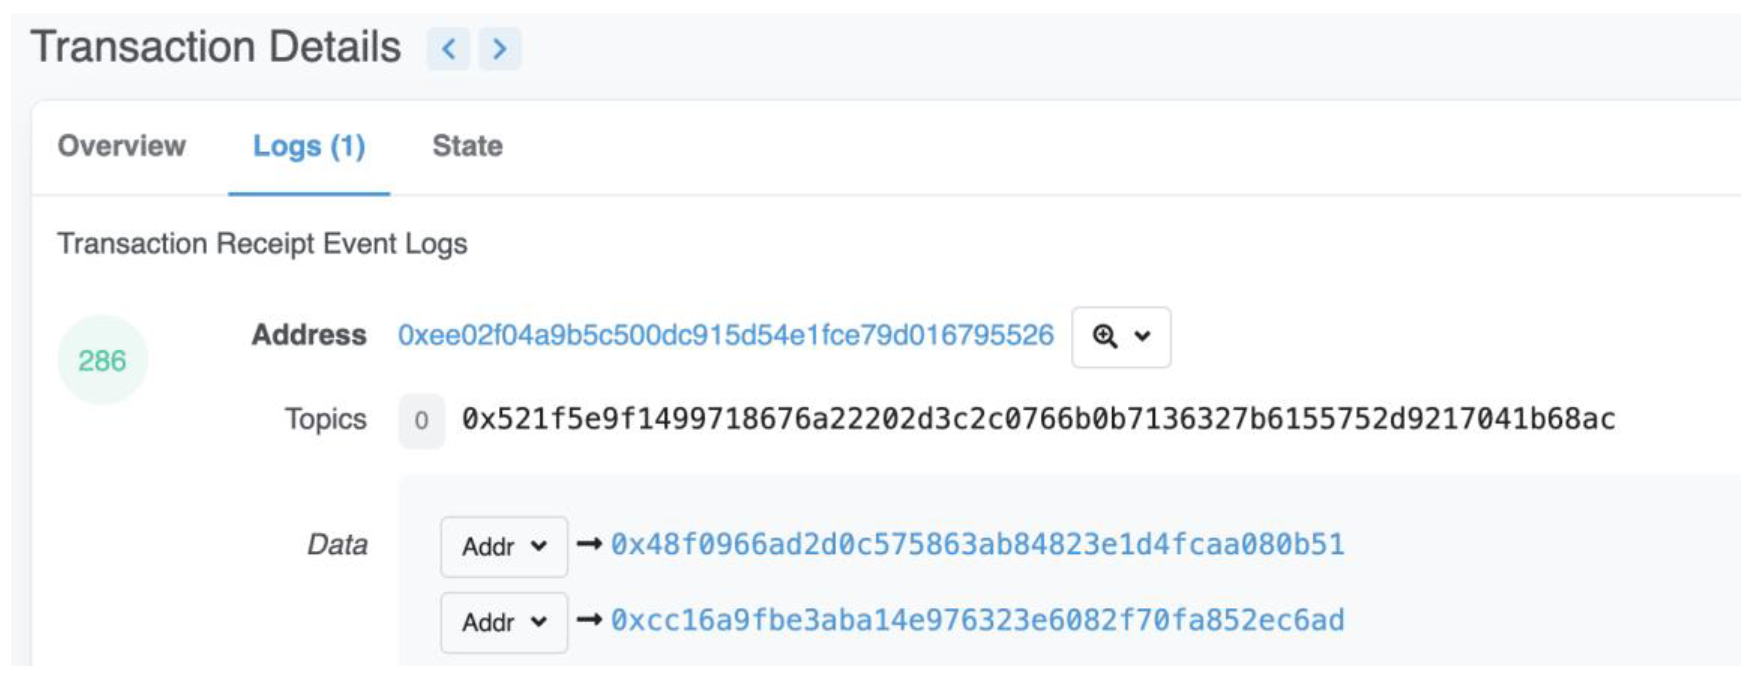Click the topic index 0 badge
Screen dimensions: 1749x675
[x=421, y=421]
